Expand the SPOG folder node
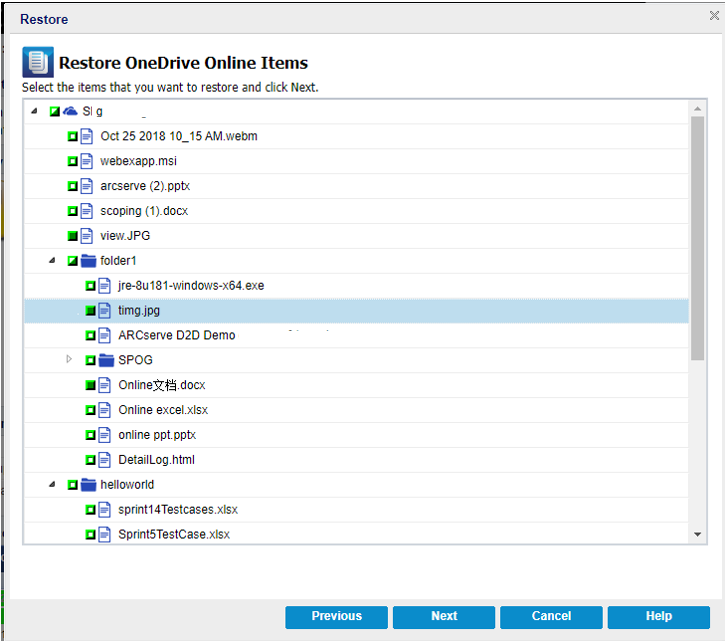The height and width of the screenshot is (641, 725). click(x=69, y=360)
